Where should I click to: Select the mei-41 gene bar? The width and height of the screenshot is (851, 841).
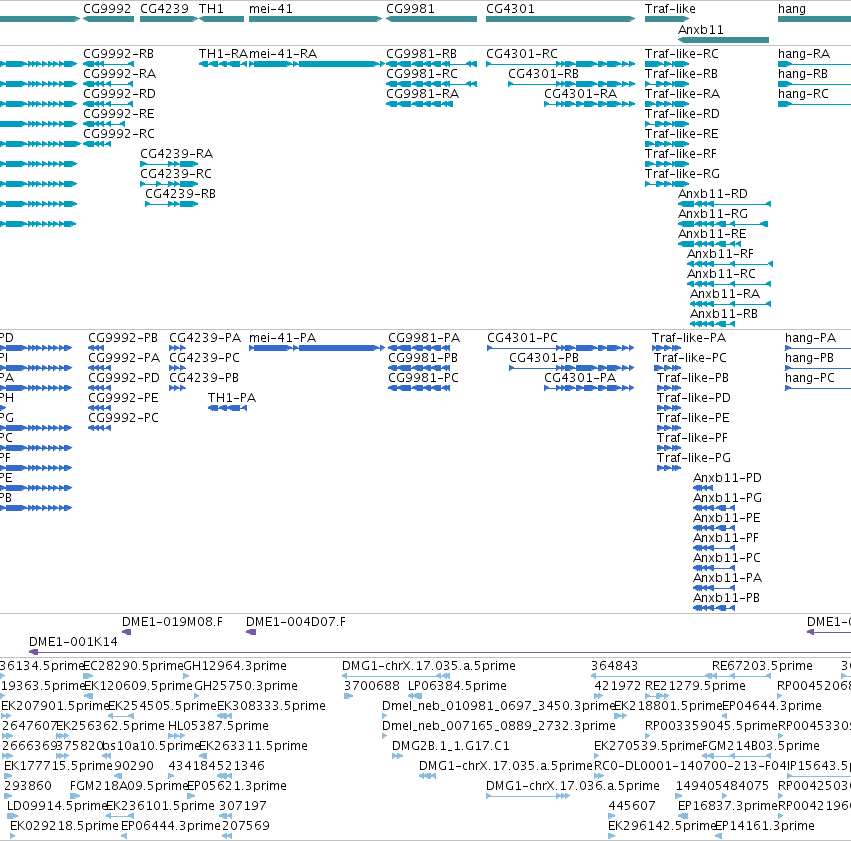point(315,19)
